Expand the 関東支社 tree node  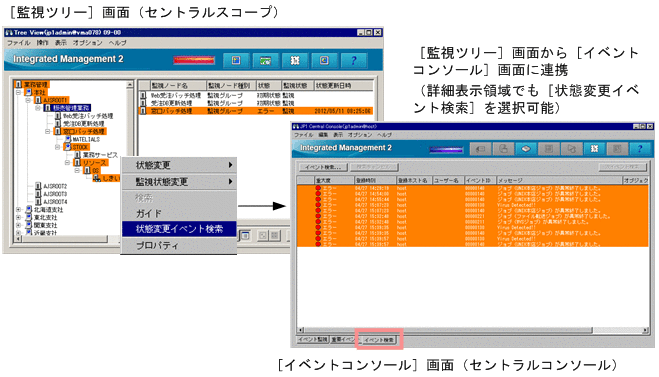(x=18, y=225)
